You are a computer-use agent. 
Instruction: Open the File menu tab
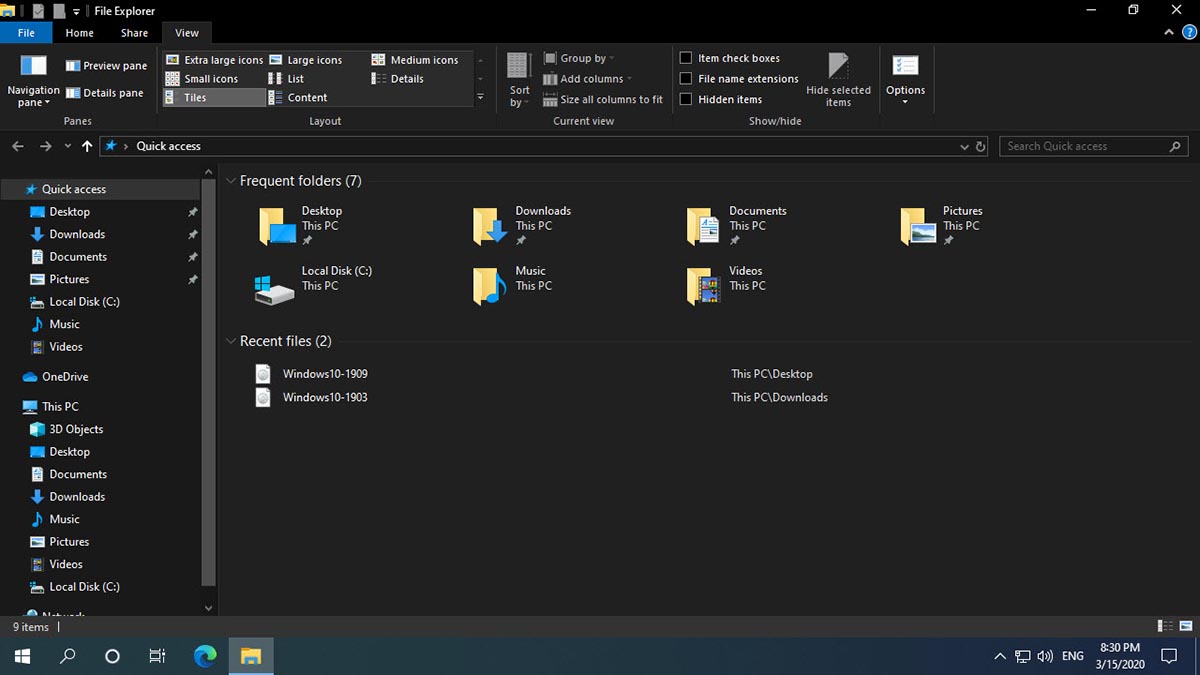26,33
